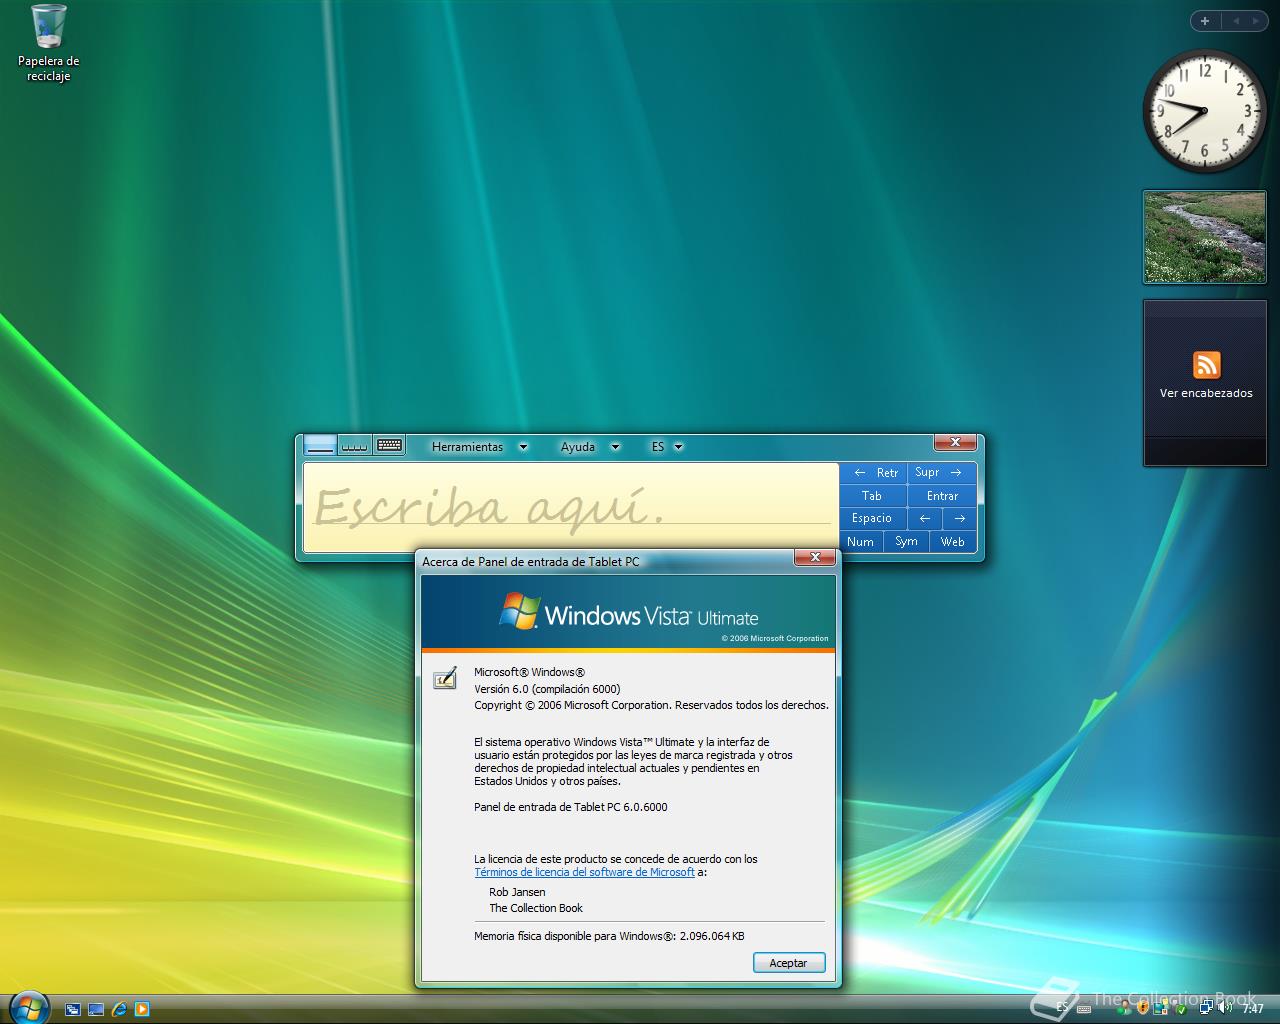Click the sidebar previous gadgets arrow

pyautogui.click(x=1236, y=21)
